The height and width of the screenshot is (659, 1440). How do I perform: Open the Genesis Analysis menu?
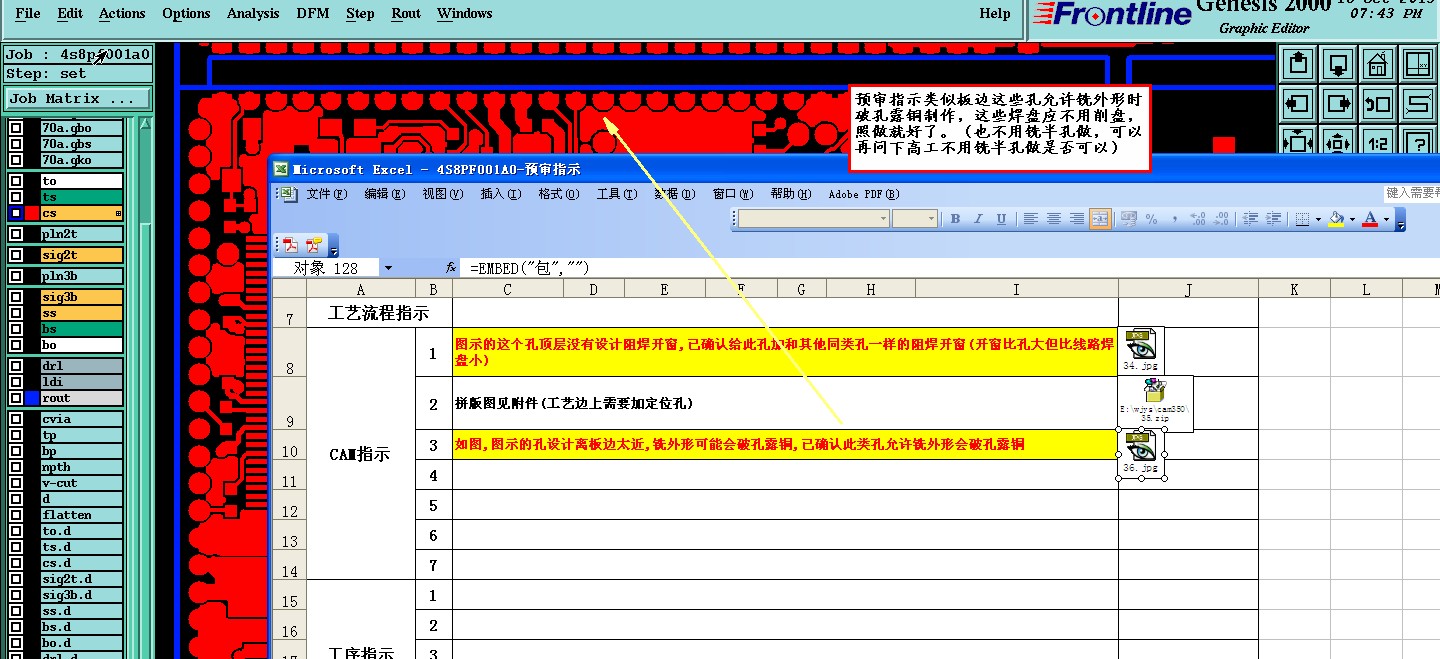253,13
